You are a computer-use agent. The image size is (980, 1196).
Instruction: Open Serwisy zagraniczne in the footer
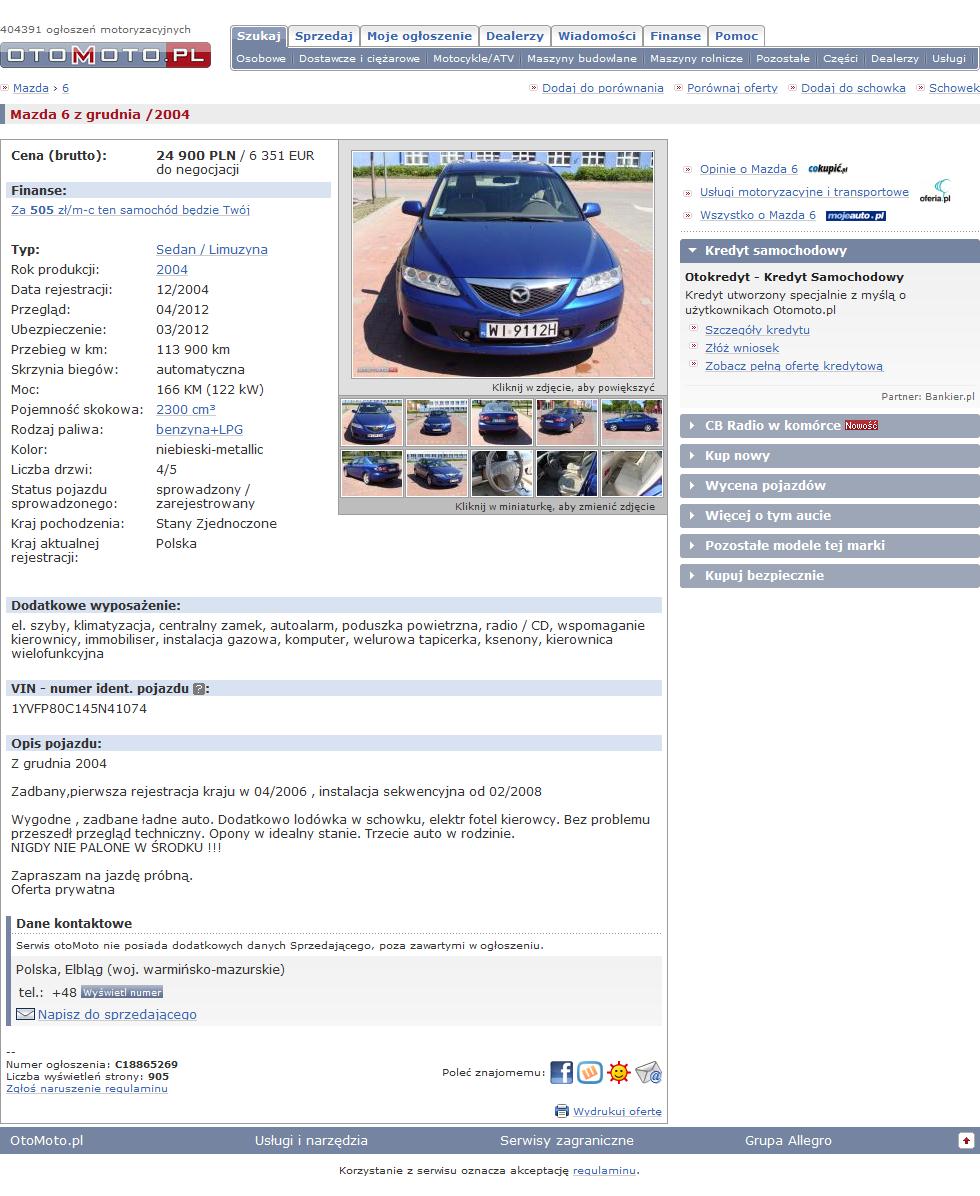(567, 1140)
